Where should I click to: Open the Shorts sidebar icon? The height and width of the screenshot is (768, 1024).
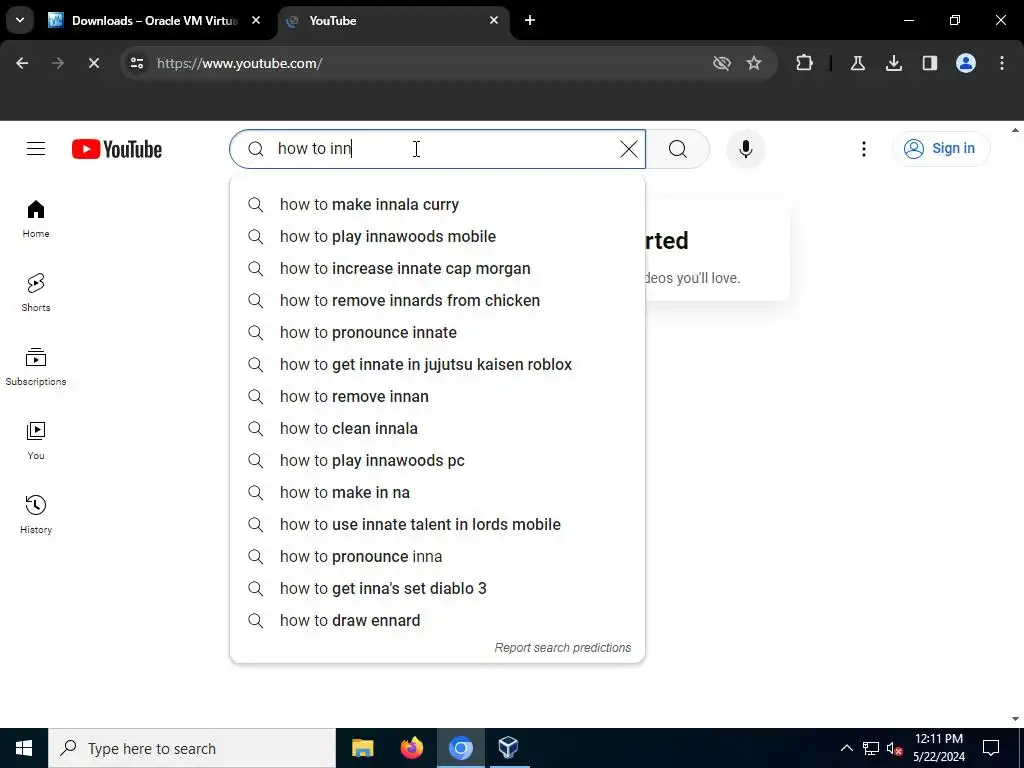point(36,293)
